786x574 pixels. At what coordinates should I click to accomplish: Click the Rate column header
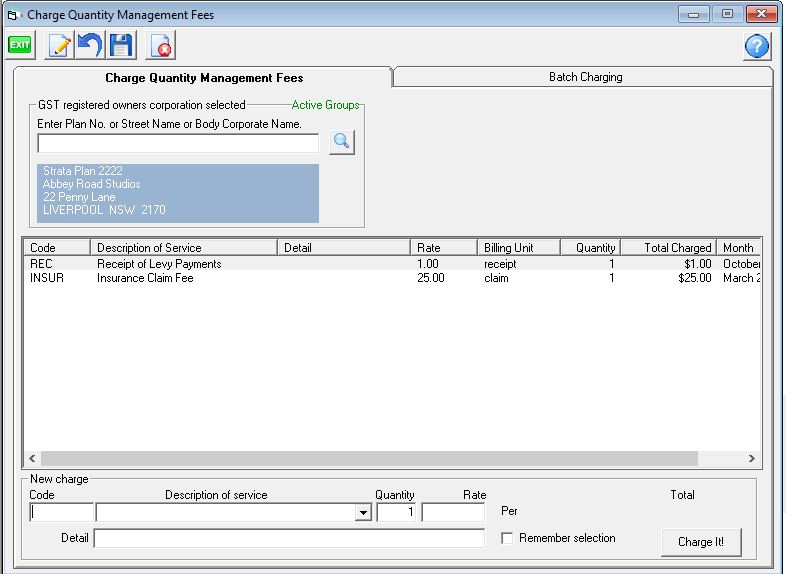coord(444,248)
